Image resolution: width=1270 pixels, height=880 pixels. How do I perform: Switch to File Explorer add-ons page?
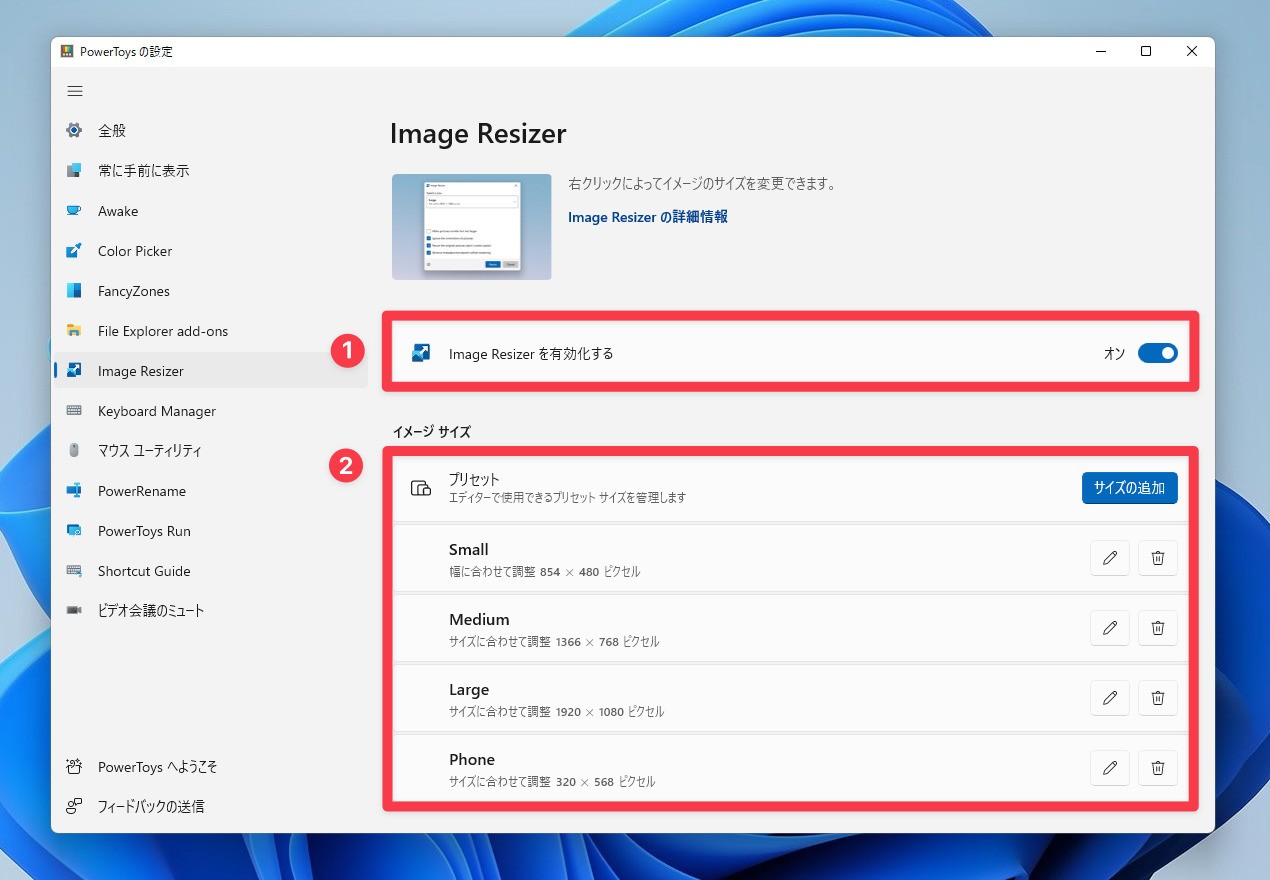click(74, 331)
